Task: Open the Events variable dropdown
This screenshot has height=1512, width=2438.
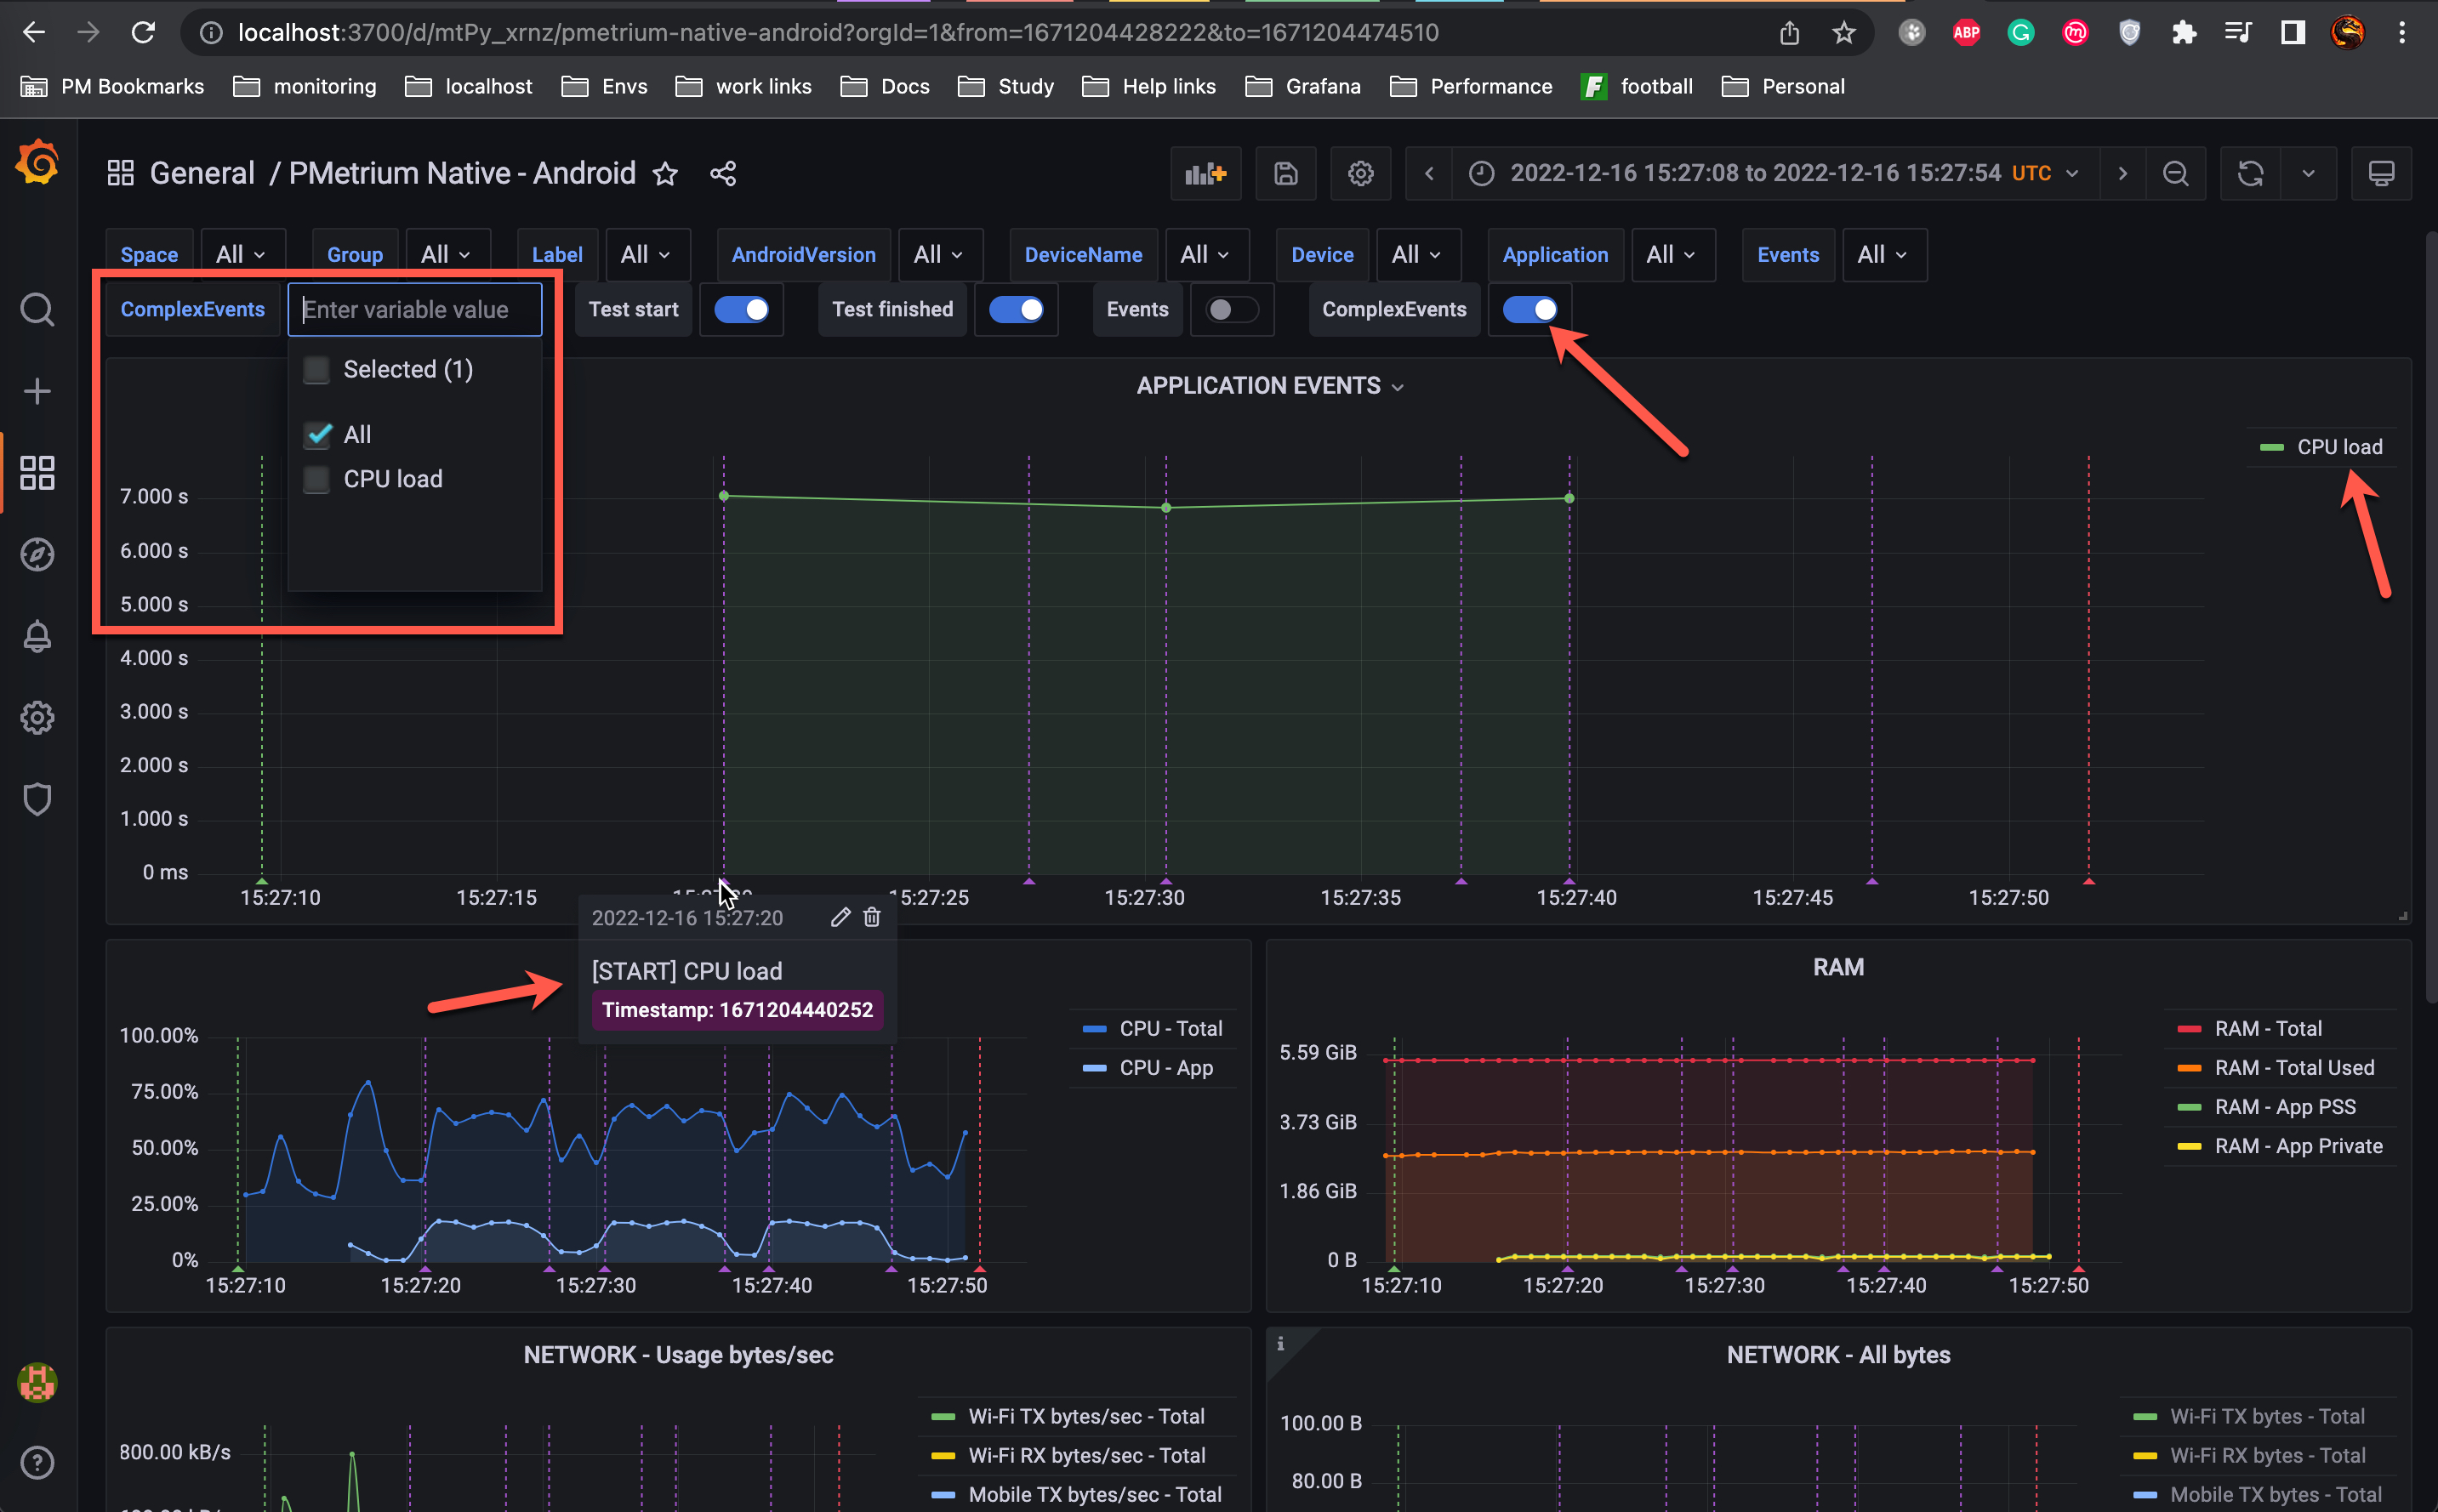Action: [x=1884, y=255]
